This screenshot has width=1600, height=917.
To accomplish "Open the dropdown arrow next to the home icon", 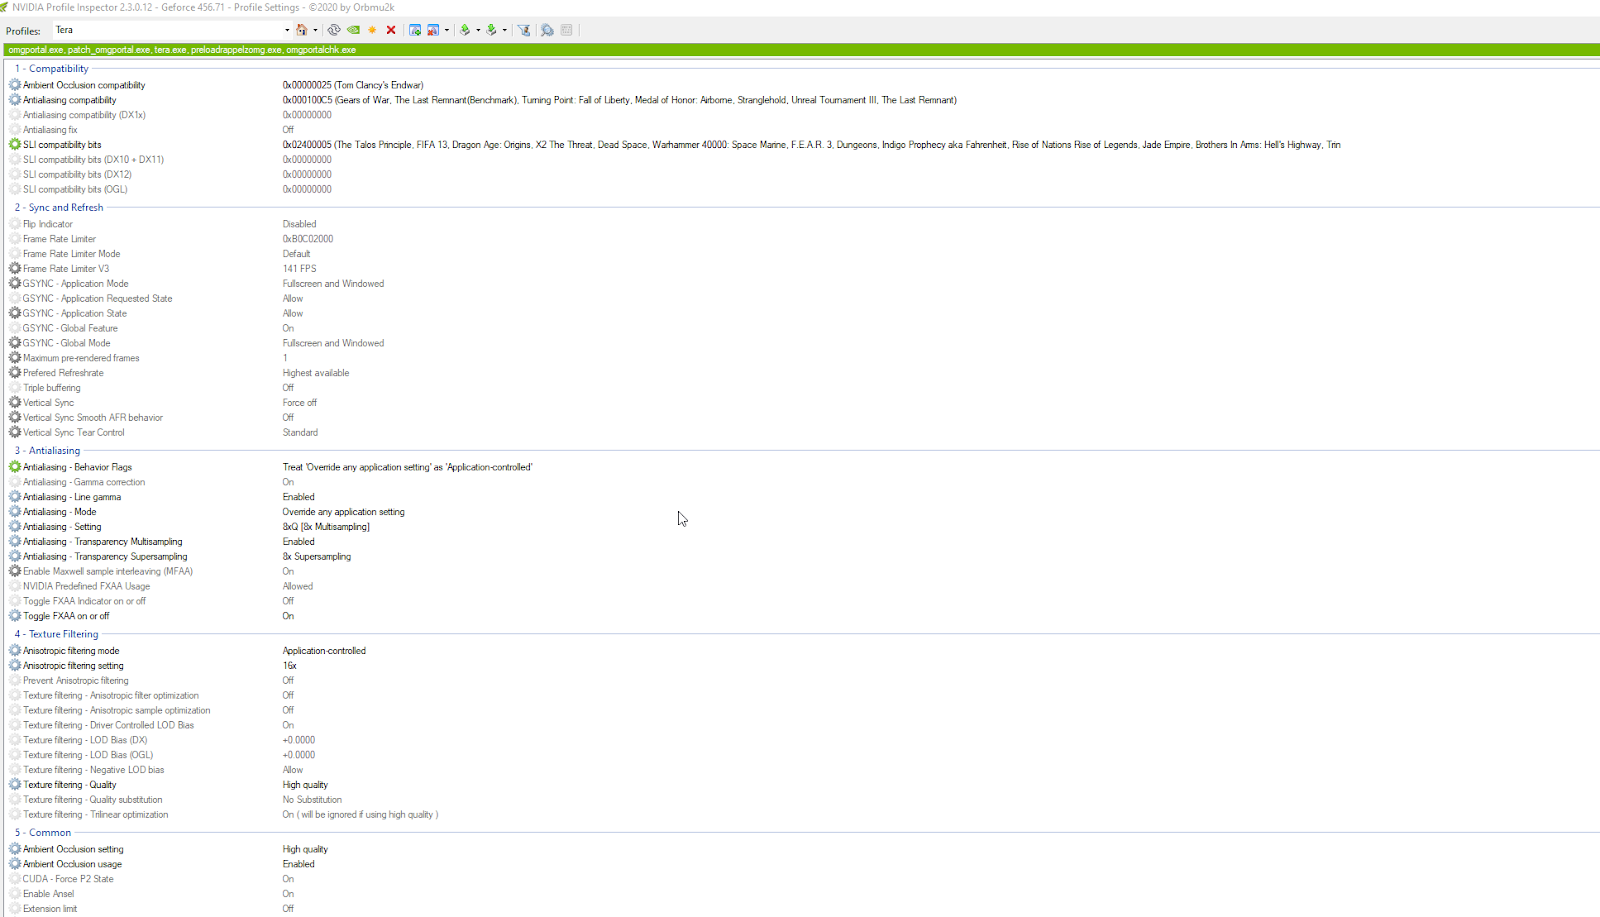I will [x=315, y=30].
